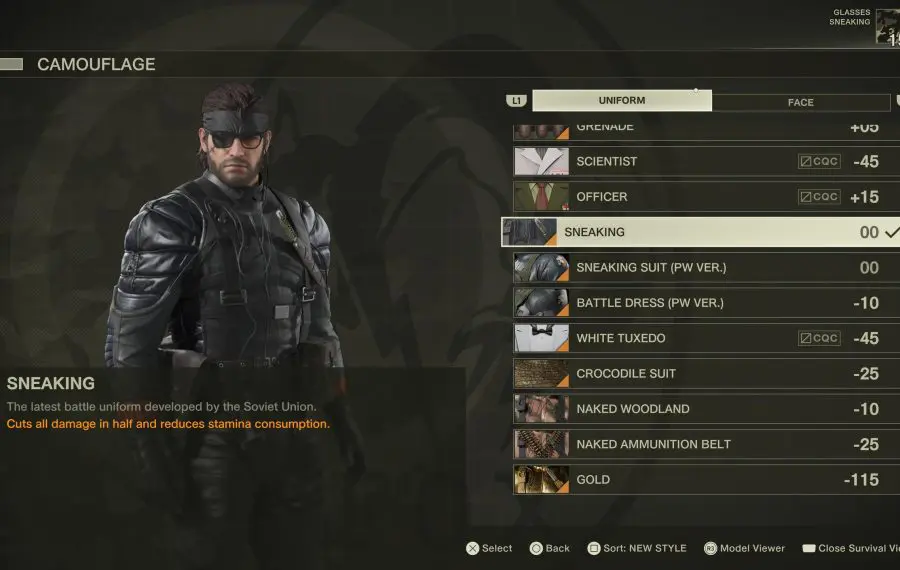
Task: Click the L1 shoulder button icon
Action: [x=516, y=101]
